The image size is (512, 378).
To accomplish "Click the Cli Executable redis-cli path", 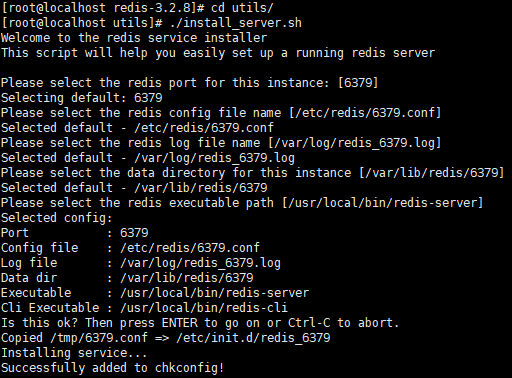I will [x=204, y=308].
